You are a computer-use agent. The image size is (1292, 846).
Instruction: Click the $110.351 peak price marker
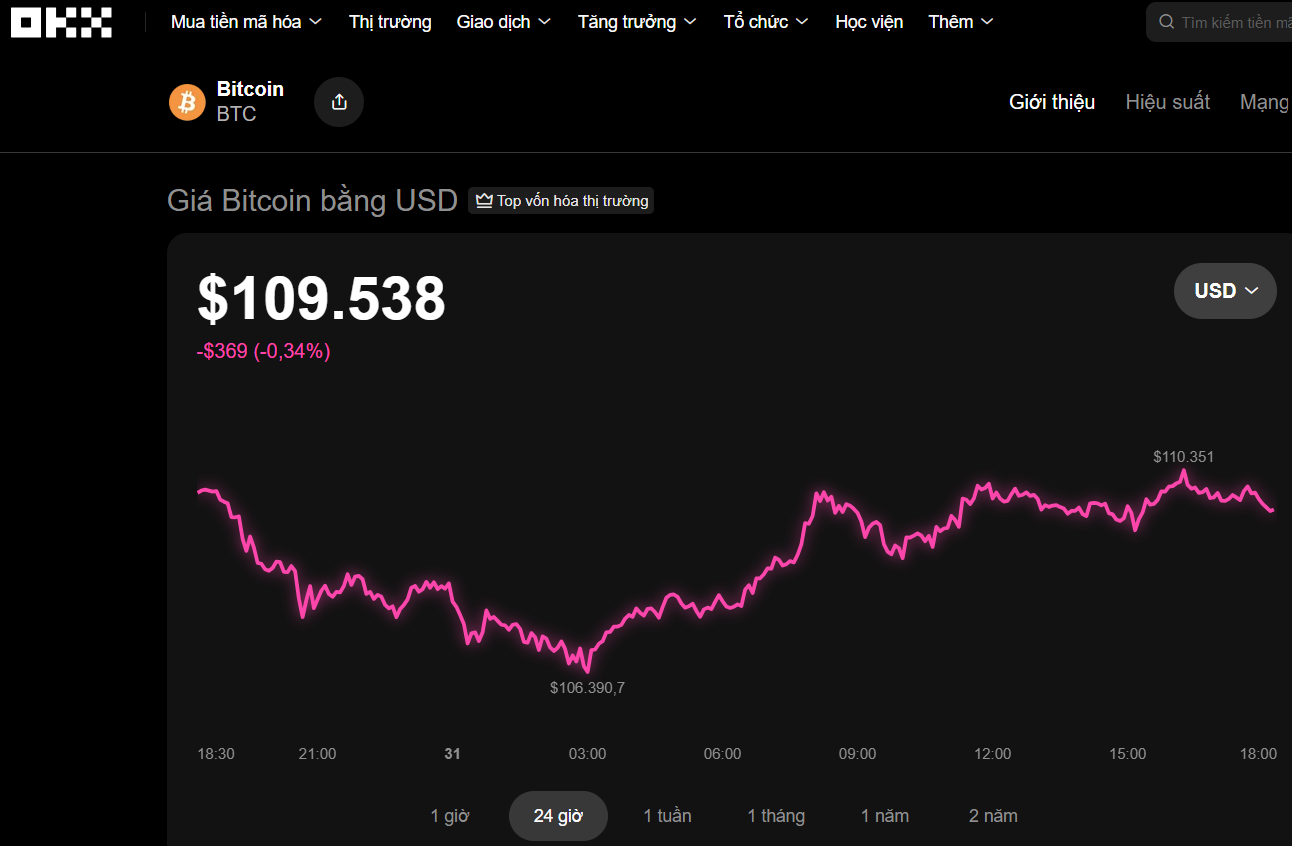pyautogui.click(x=1183, y=456)
